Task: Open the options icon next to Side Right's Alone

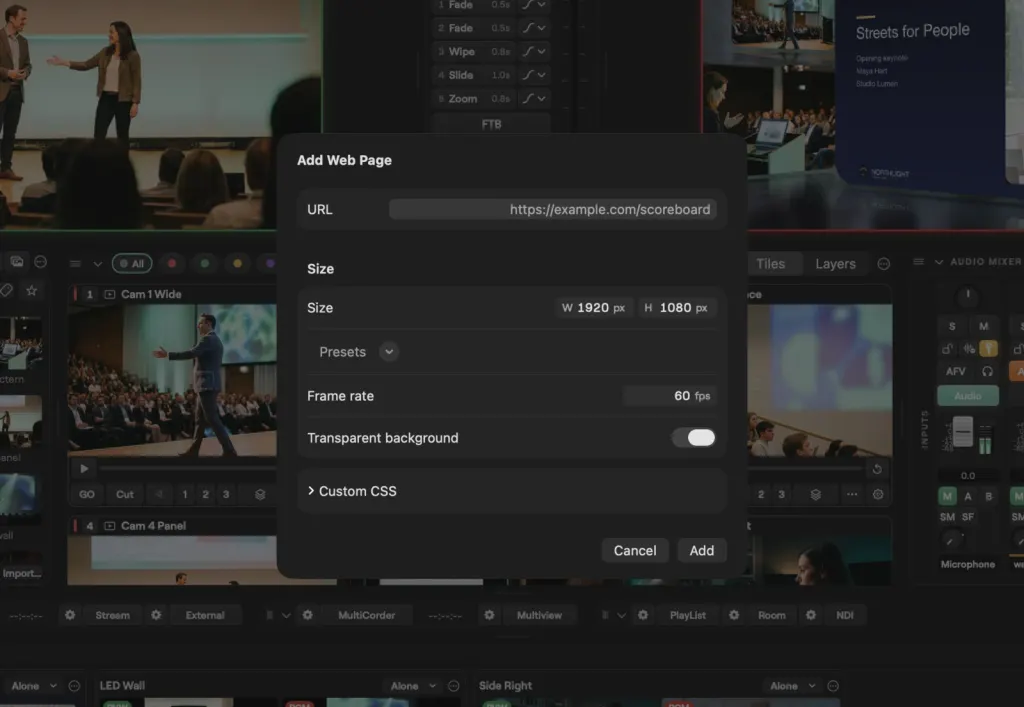Action: pyautogui.click(x=833, y=686)
